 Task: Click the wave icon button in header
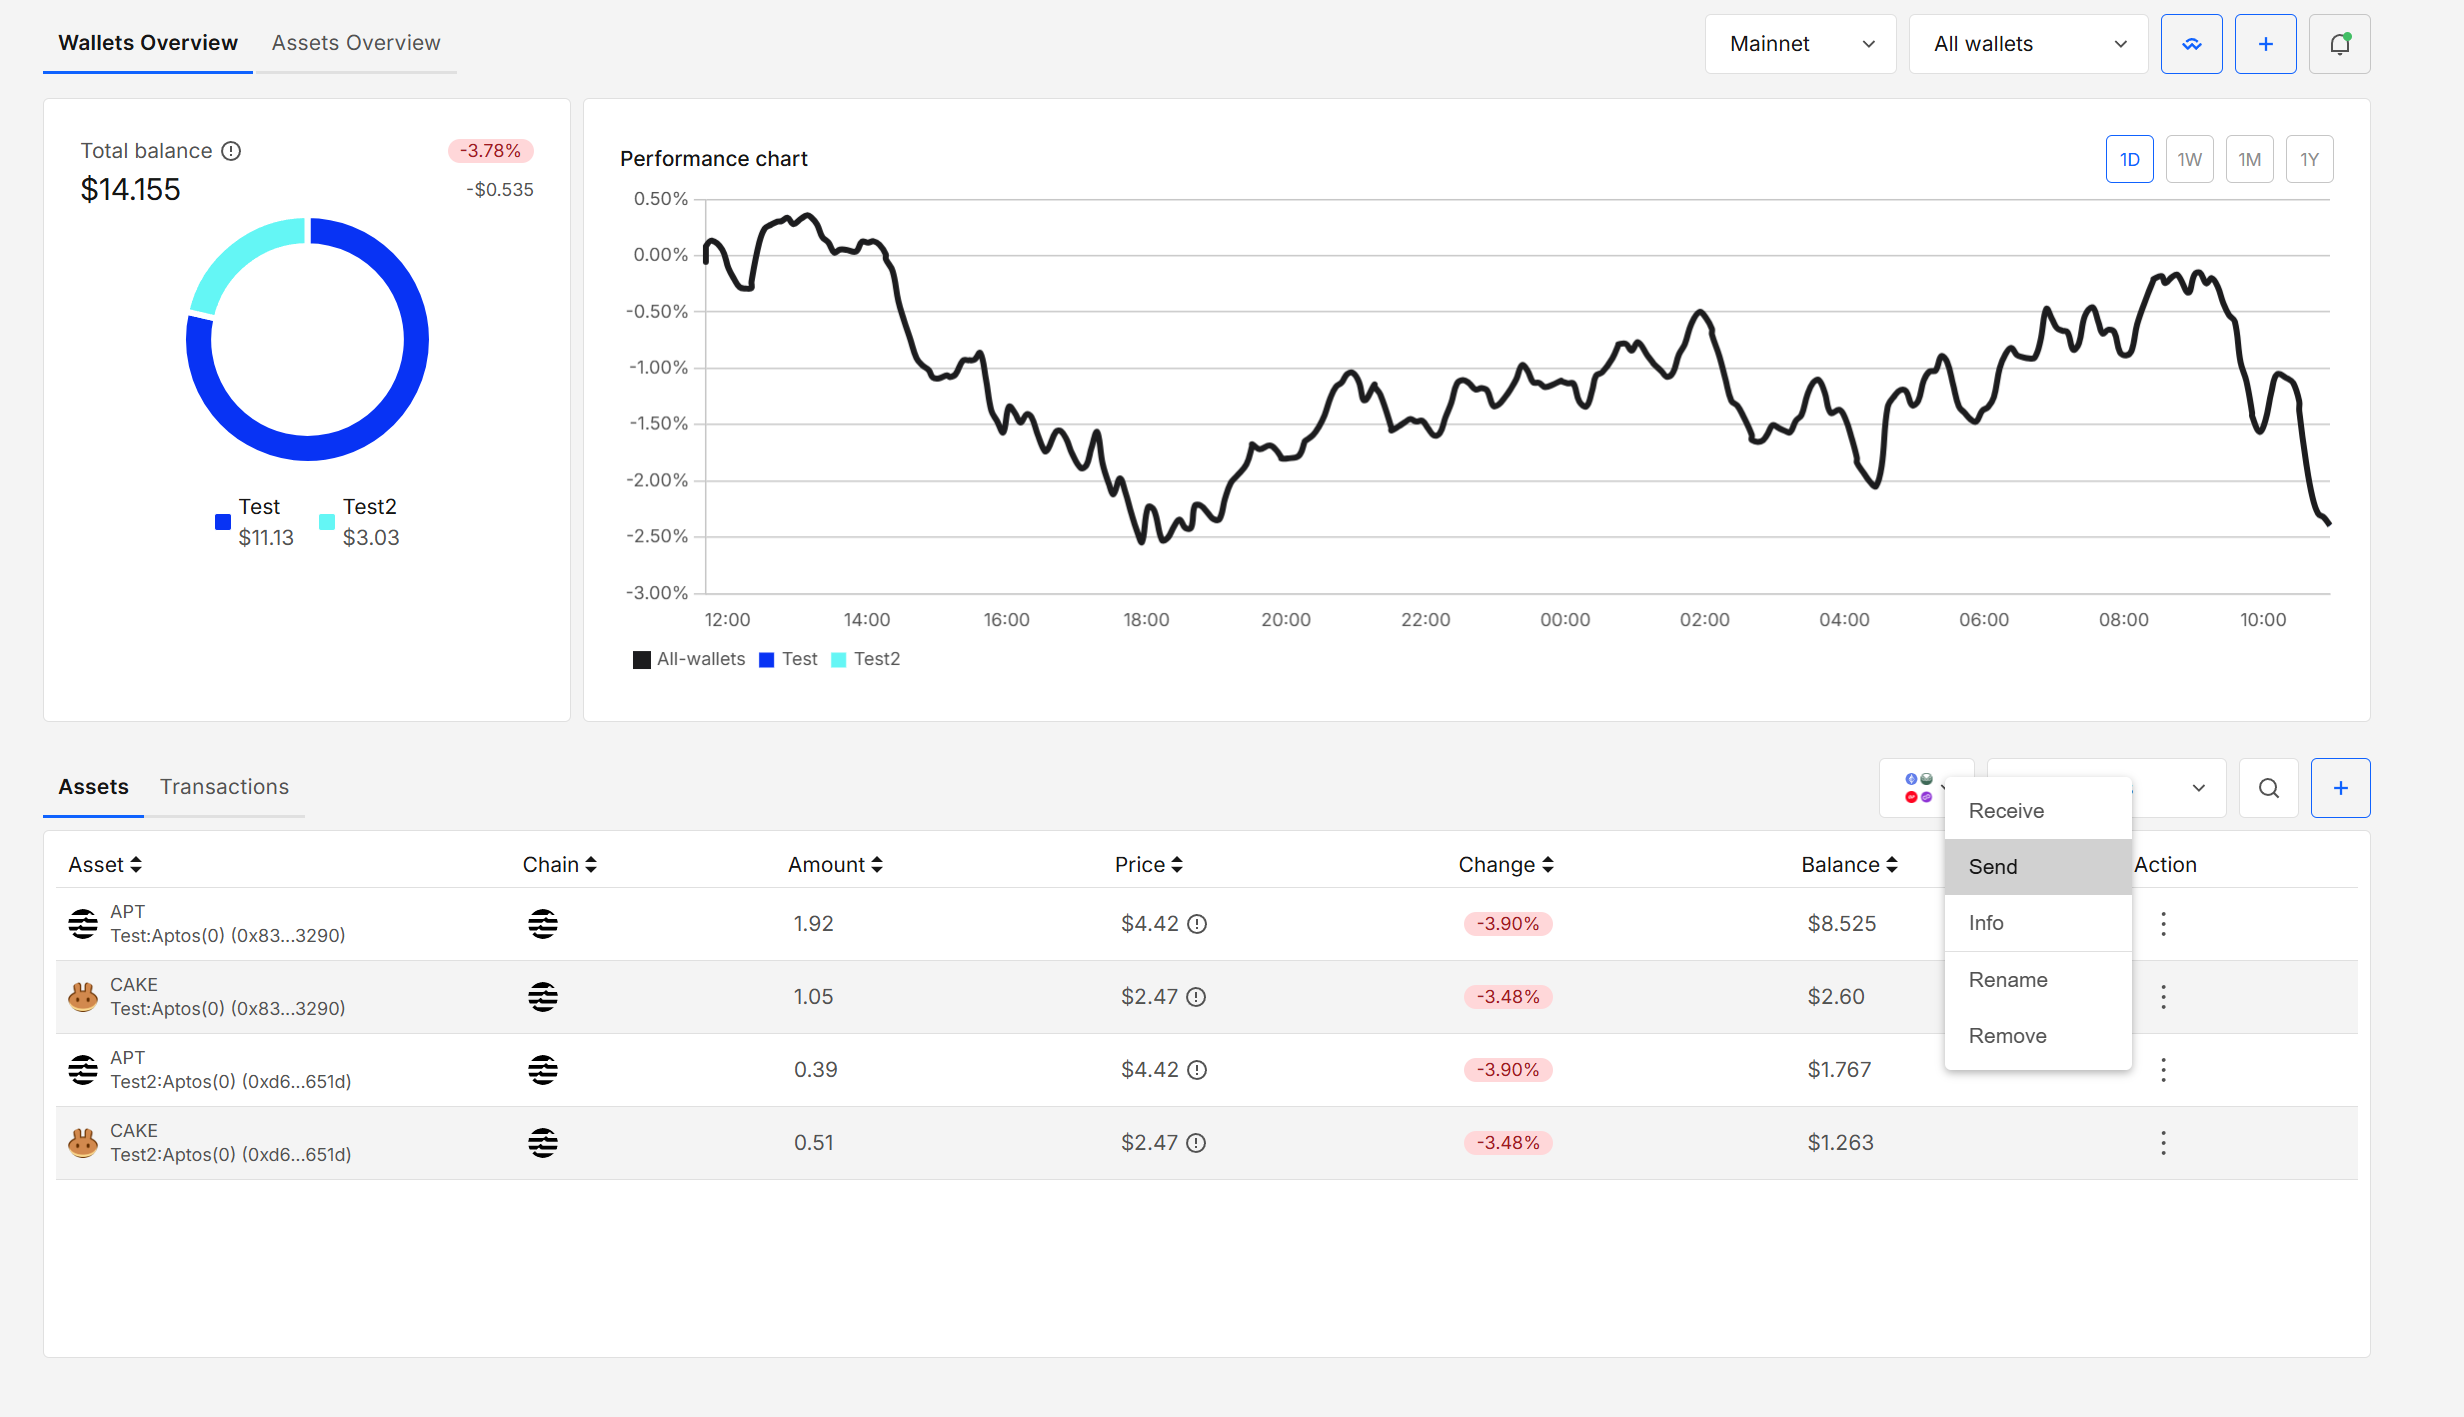(2191, 44)
